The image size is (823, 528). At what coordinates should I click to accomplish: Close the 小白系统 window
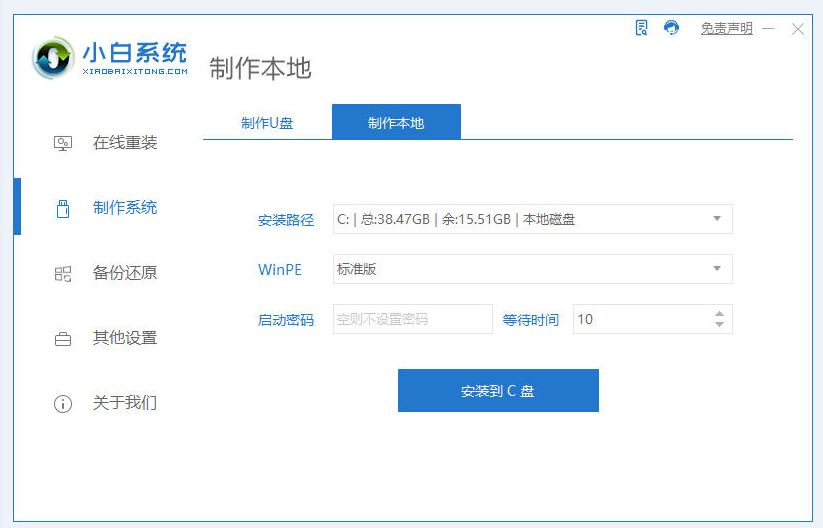[797, 29]
